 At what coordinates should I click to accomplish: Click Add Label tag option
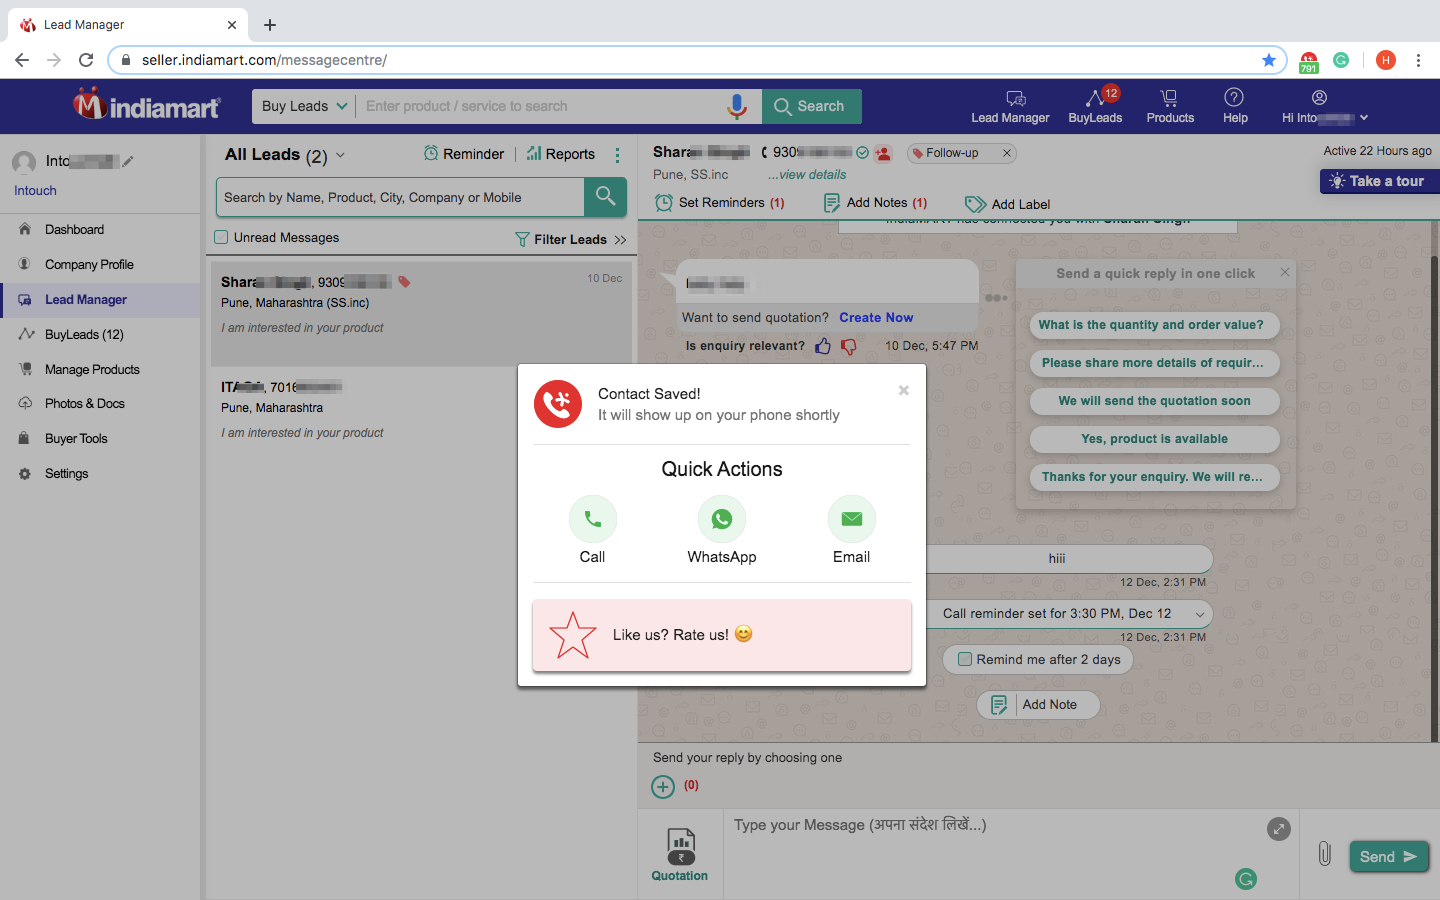1007,204
